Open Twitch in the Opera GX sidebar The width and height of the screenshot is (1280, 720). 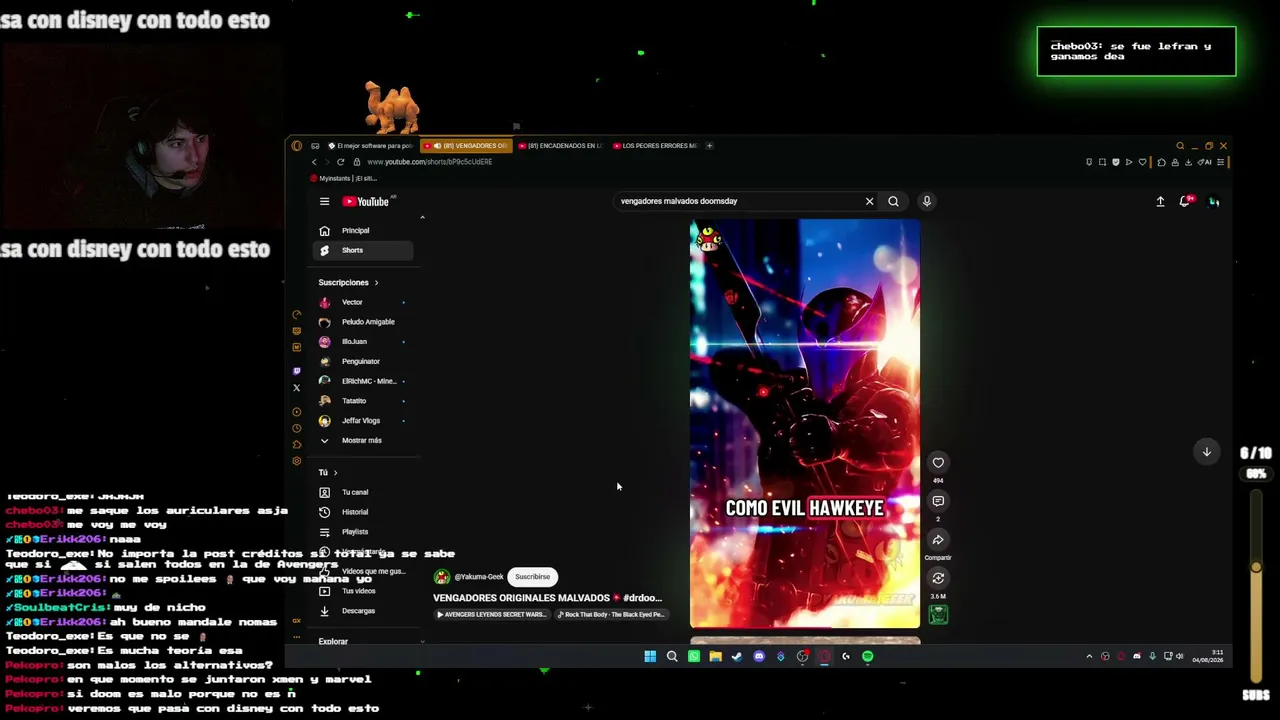(296, 371)
